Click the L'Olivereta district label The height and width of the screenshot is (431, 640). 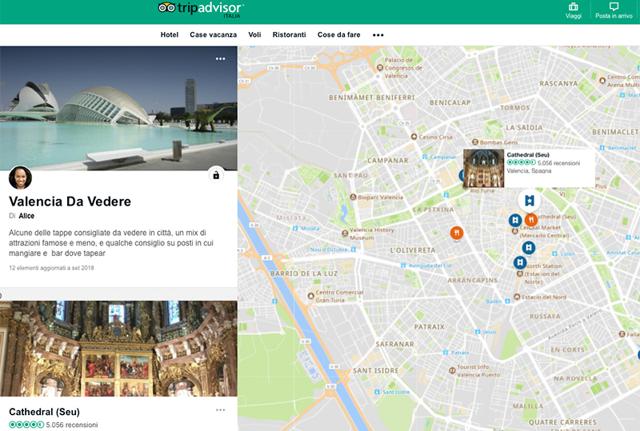tap(413, 250)
